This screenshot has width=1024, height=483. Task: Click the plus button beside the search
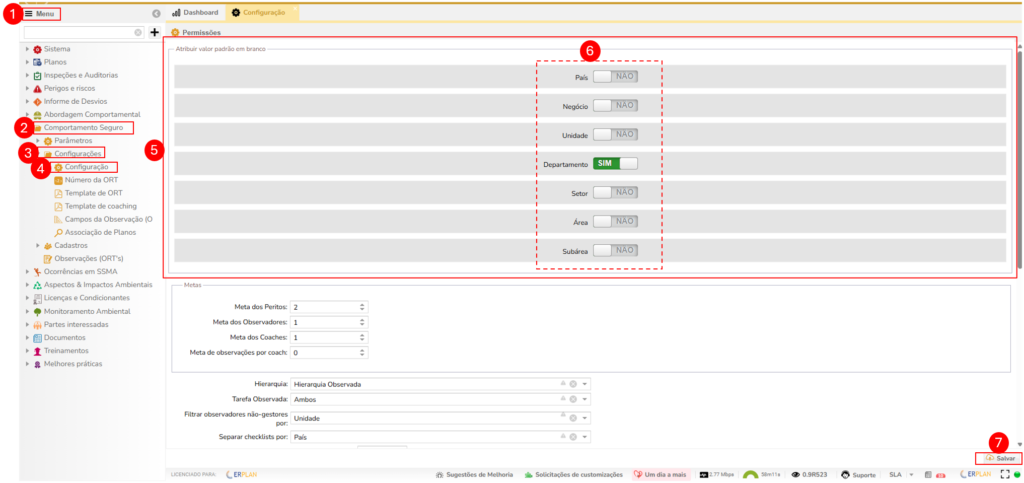pos(155,32)
